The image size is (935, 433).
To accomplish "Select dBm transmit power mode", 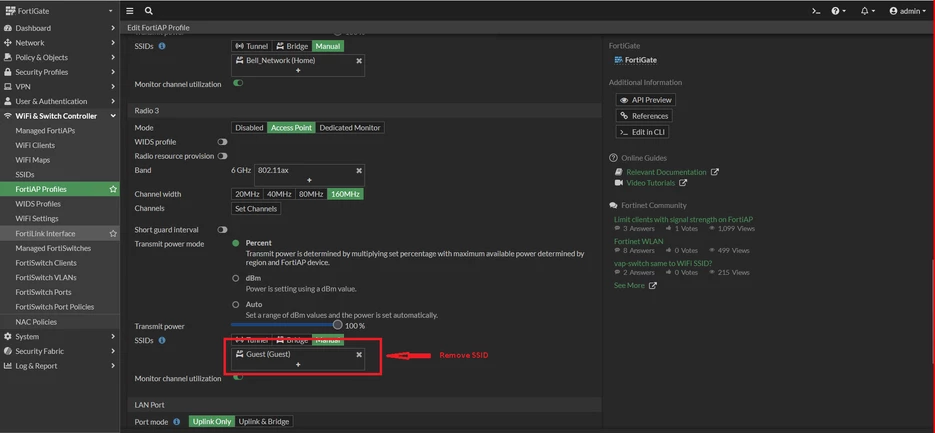I will click(236, 279).
